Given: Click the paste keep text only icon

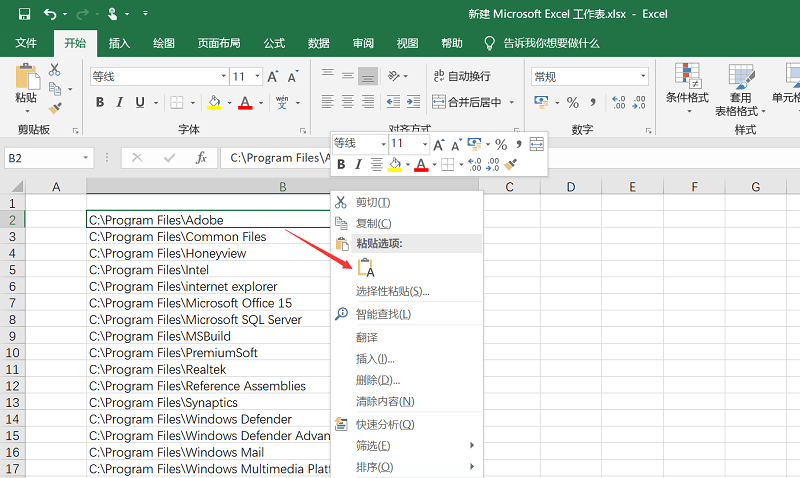Looking at the screenshot, I should coord(366,267).
